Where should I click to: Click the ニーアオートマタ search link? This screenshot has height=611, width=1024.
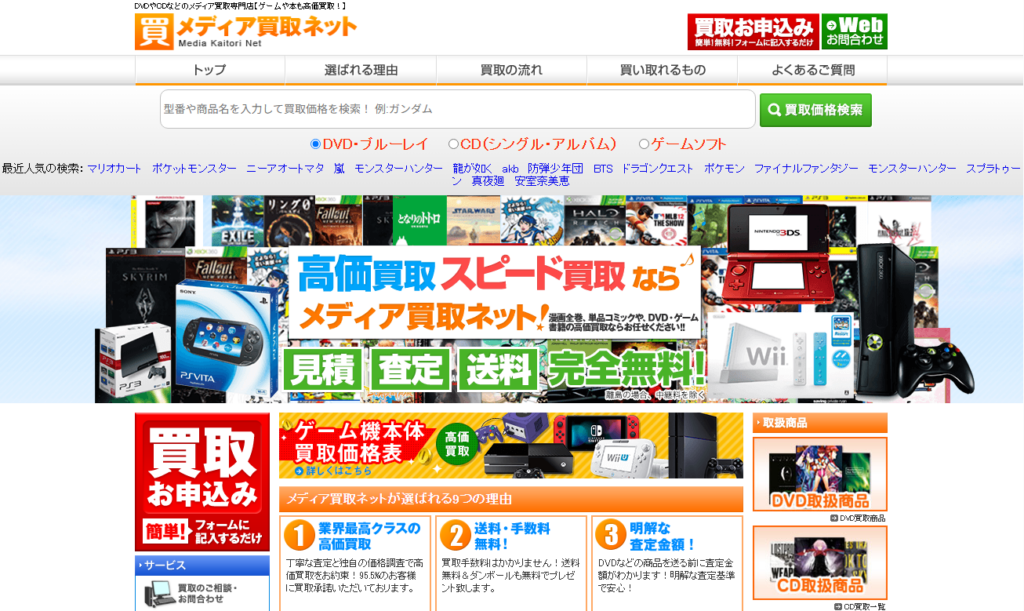tap(285, 168)
